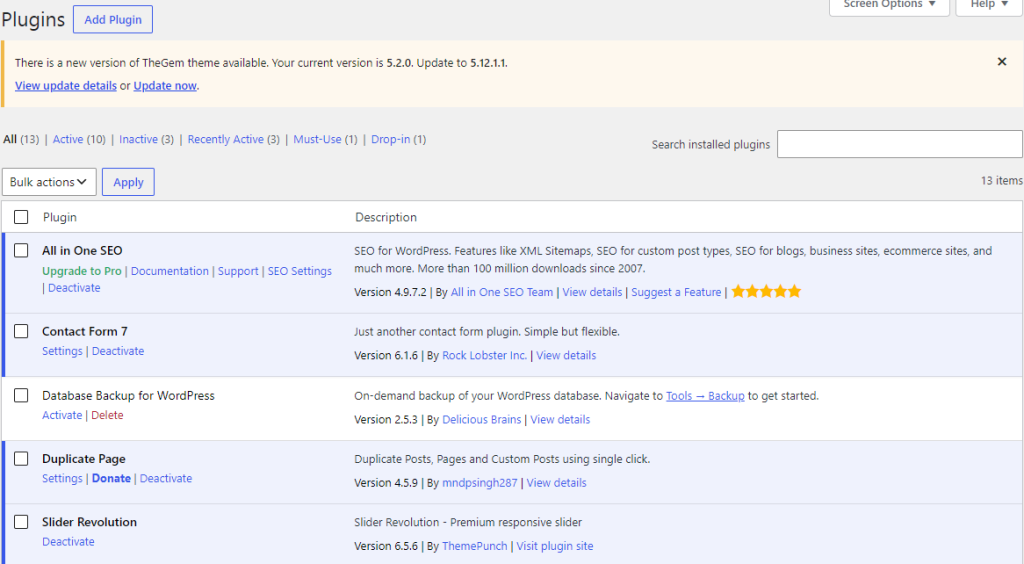Screen dimensions: 1024x564
Task: Show Recently Active (3) plugins
Action: coord(233,139)
